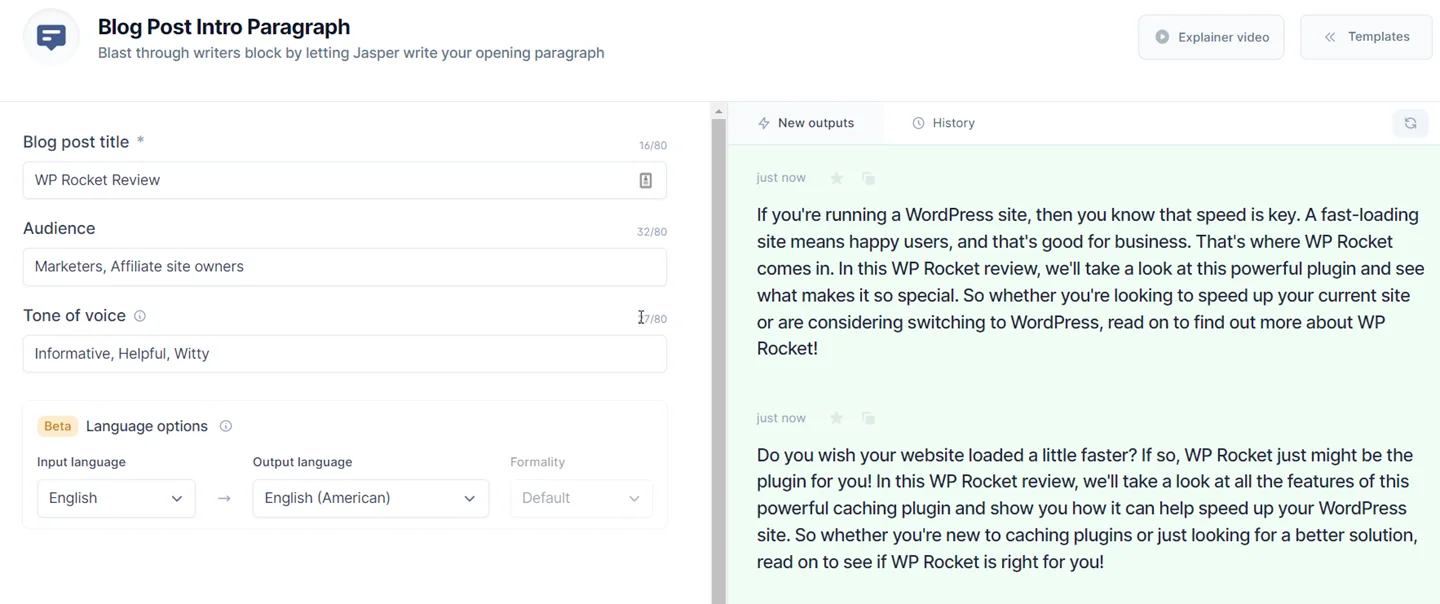This screenshot has width=1440, height=604.
Task: Click the icon inside Blog post title field
Action: click(x=646, y=180)
